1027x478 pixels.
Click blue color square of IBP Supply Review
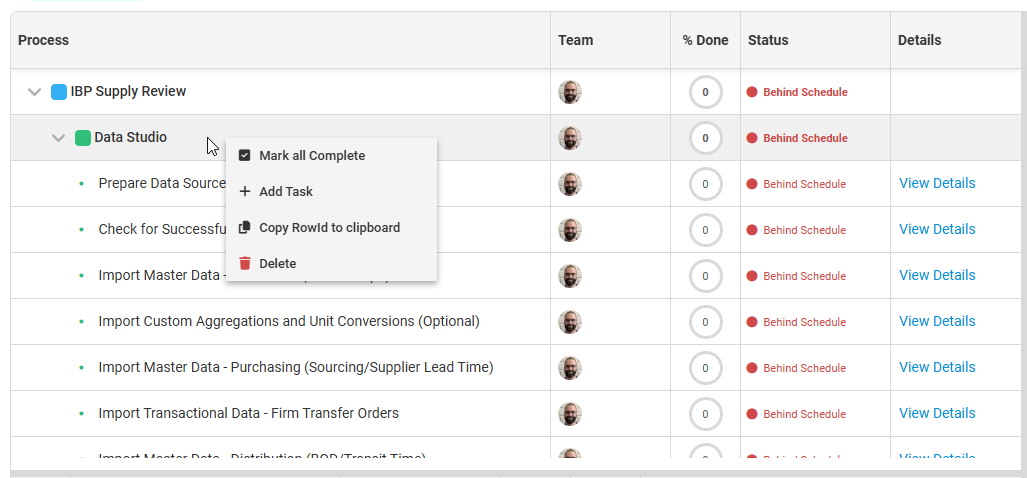(x=59, y=92)
